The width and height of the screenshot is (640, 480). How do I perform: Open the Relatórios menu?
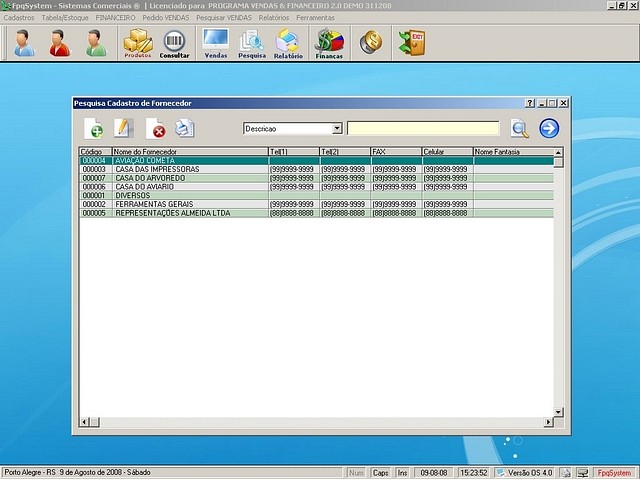(x=273, y=18)
